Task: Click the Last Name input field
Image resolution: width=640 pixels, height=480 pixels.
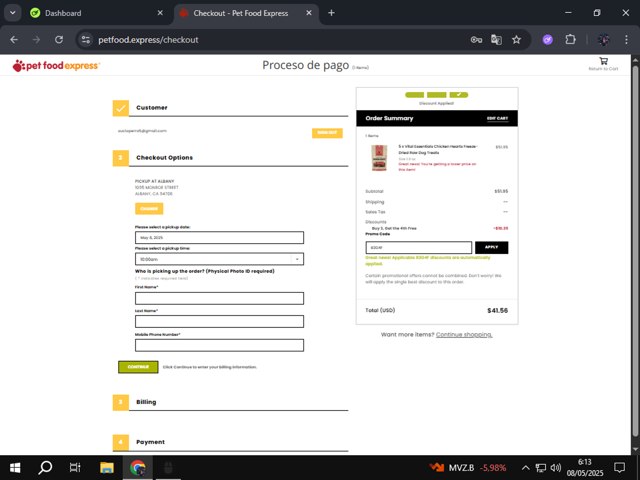Action: pyautogui.click(x=219, y=322)
